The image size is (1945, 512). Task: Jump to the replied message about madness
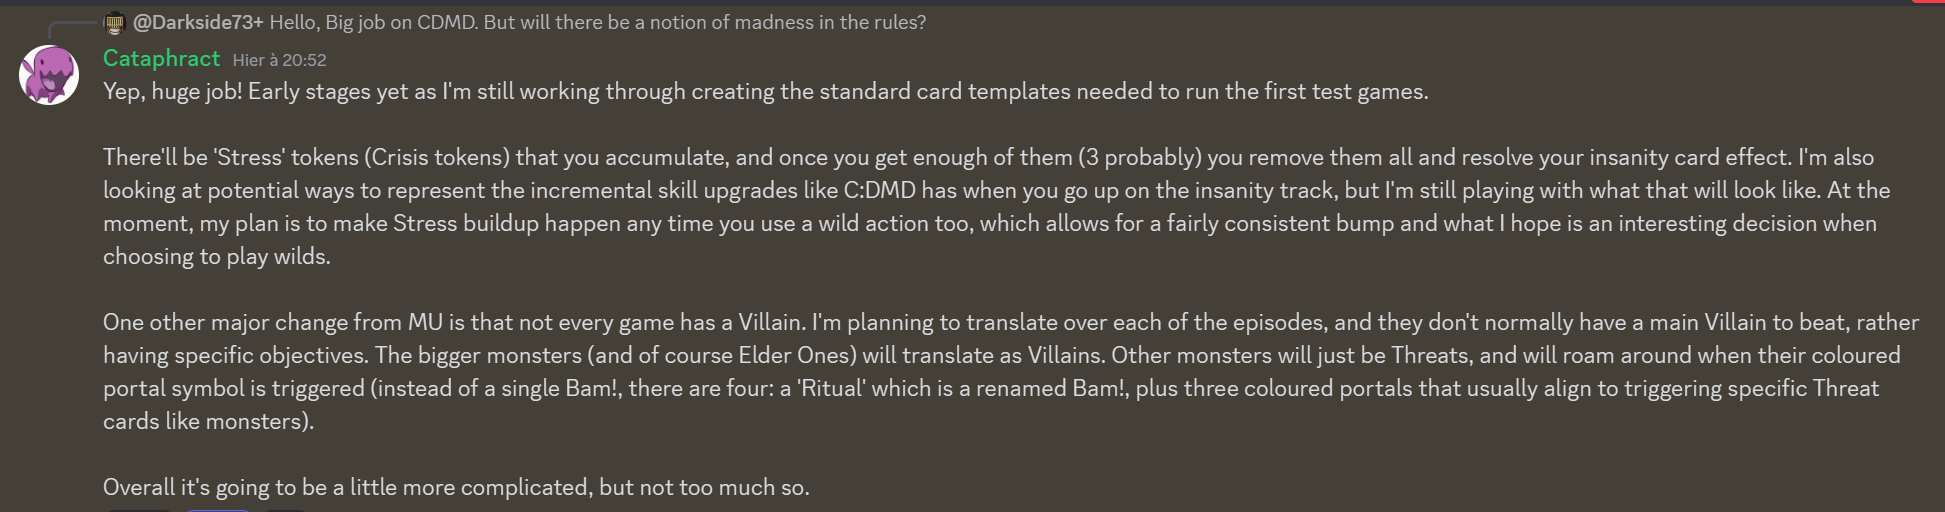point(598,22)
